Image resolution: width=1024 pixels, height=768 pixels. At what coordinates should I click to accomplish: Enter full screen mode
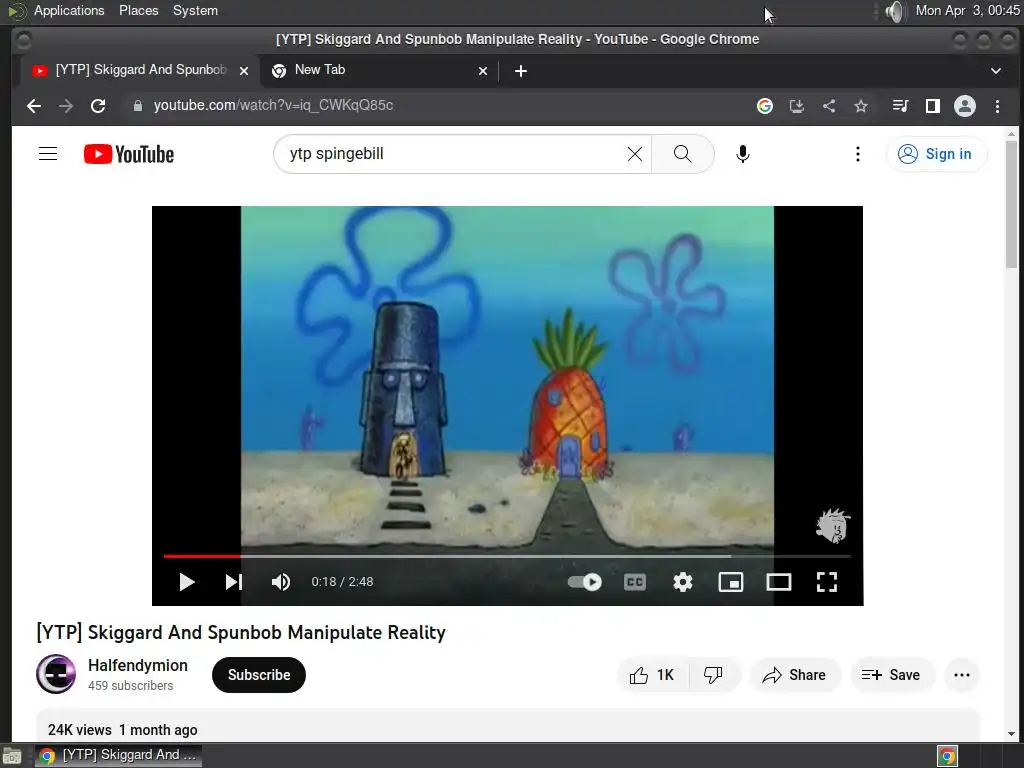coord(827,582)
